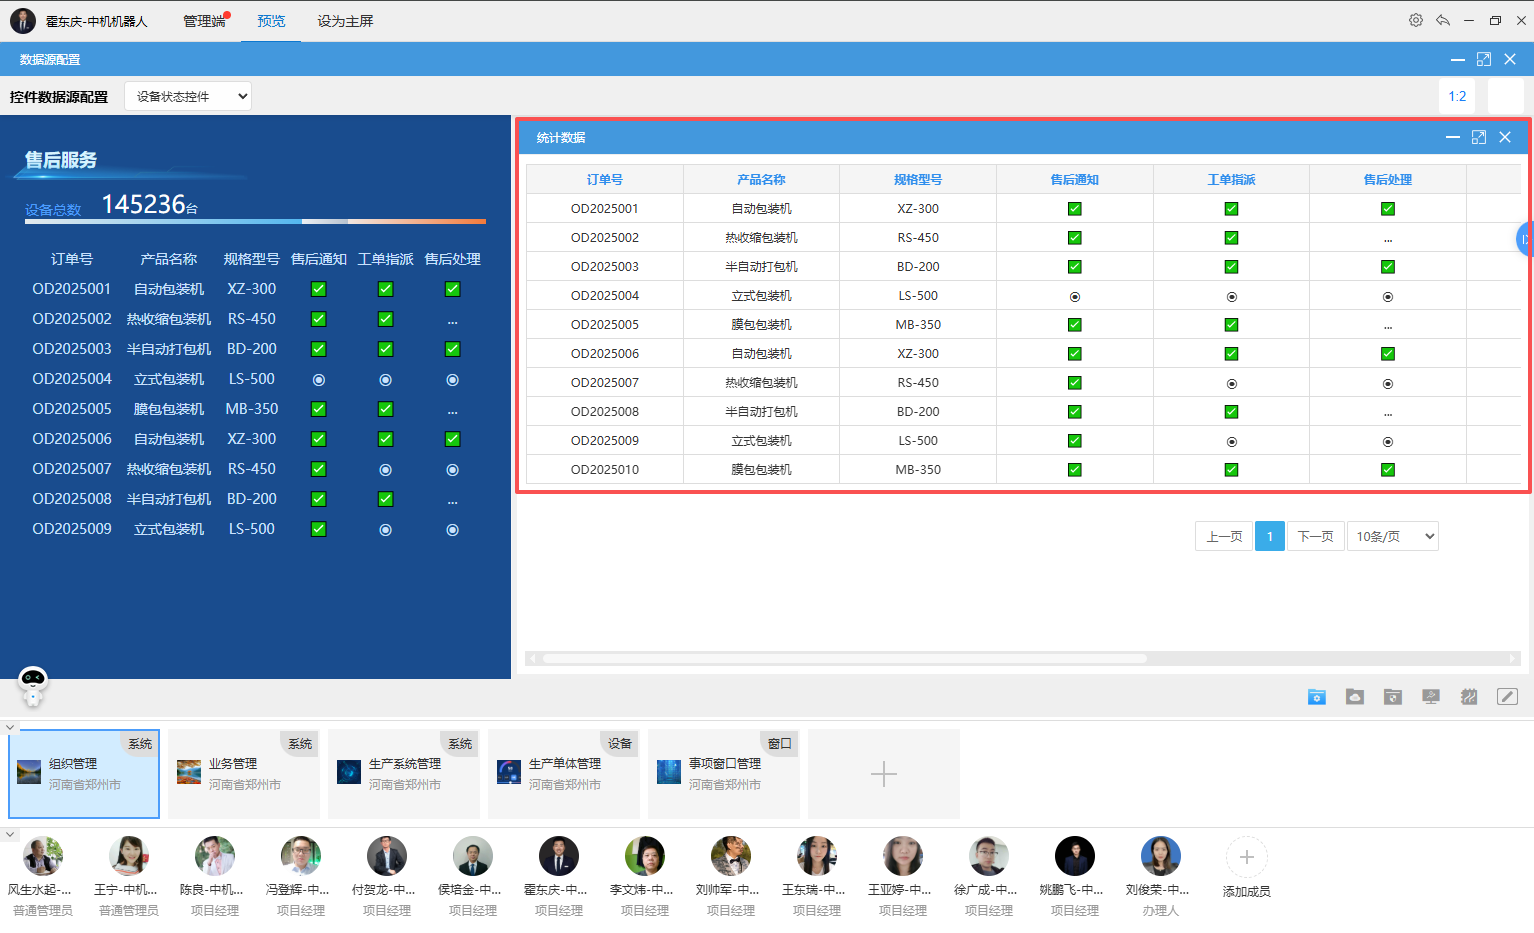This screenshot has height=933, width=1534.
Task: Select 售后处理 radio for OD2025004 in statistics table
Action: [1387, 297]
